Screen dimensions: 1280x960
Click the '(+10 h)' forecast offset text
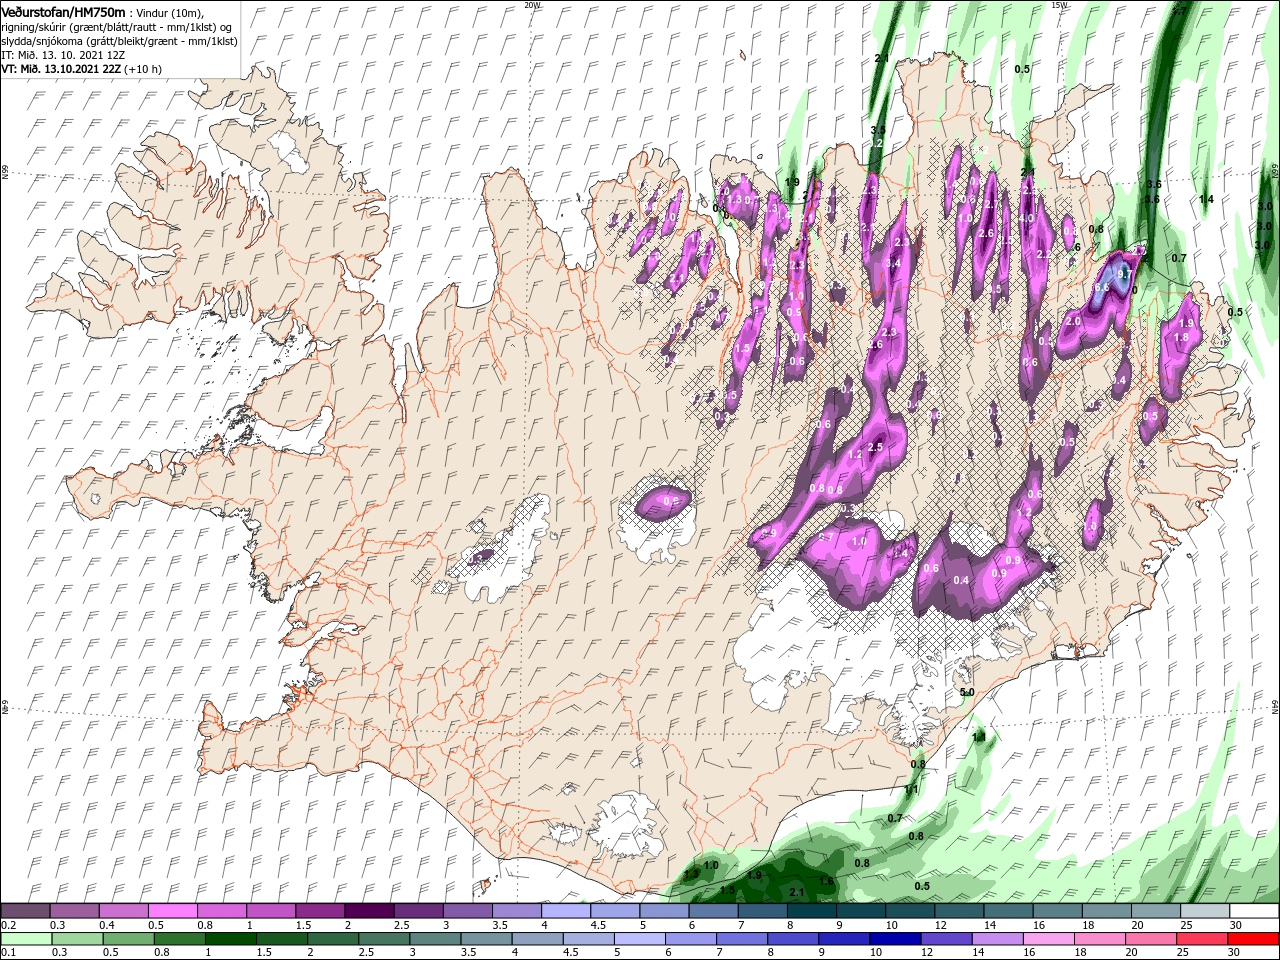(143, 69)
